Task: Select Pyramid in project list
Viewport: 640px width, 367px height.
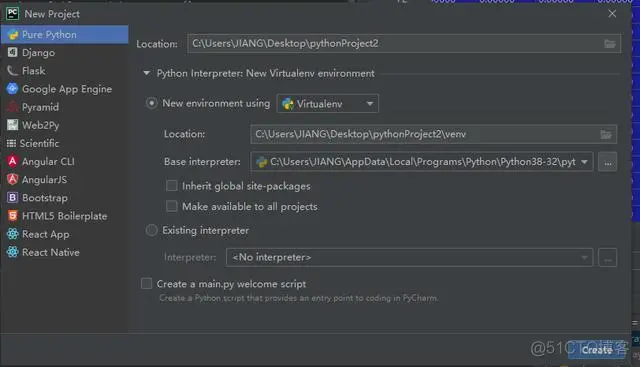Action: coord(64,107)
